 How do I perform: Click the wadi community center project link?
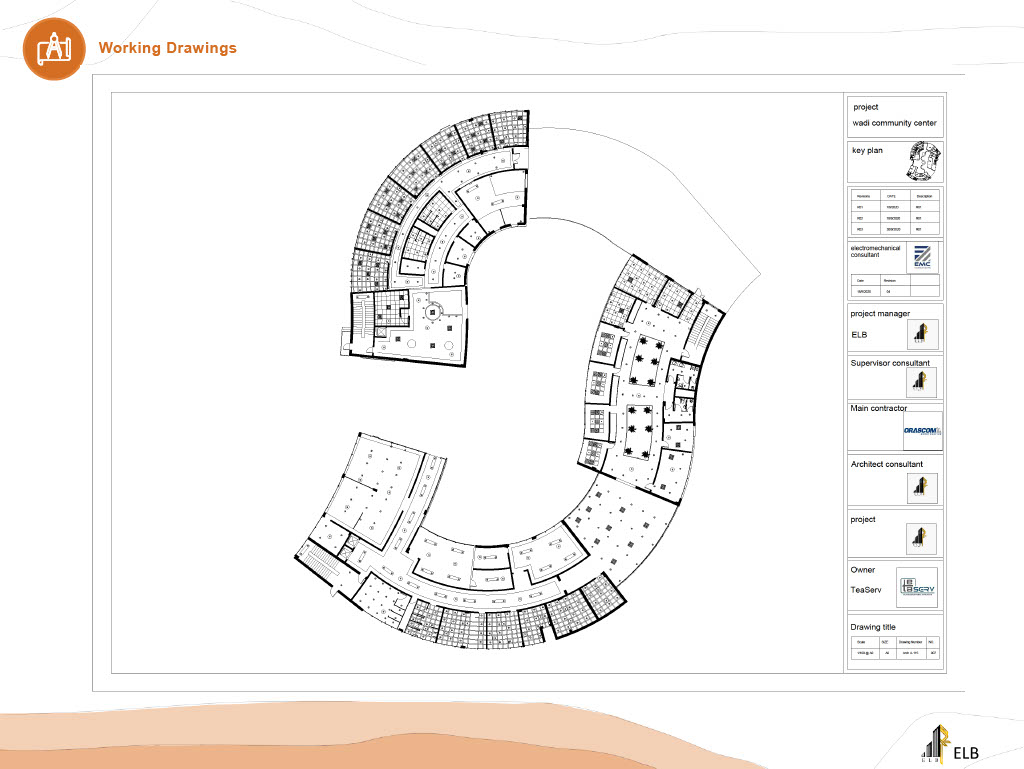pos(895,122)
